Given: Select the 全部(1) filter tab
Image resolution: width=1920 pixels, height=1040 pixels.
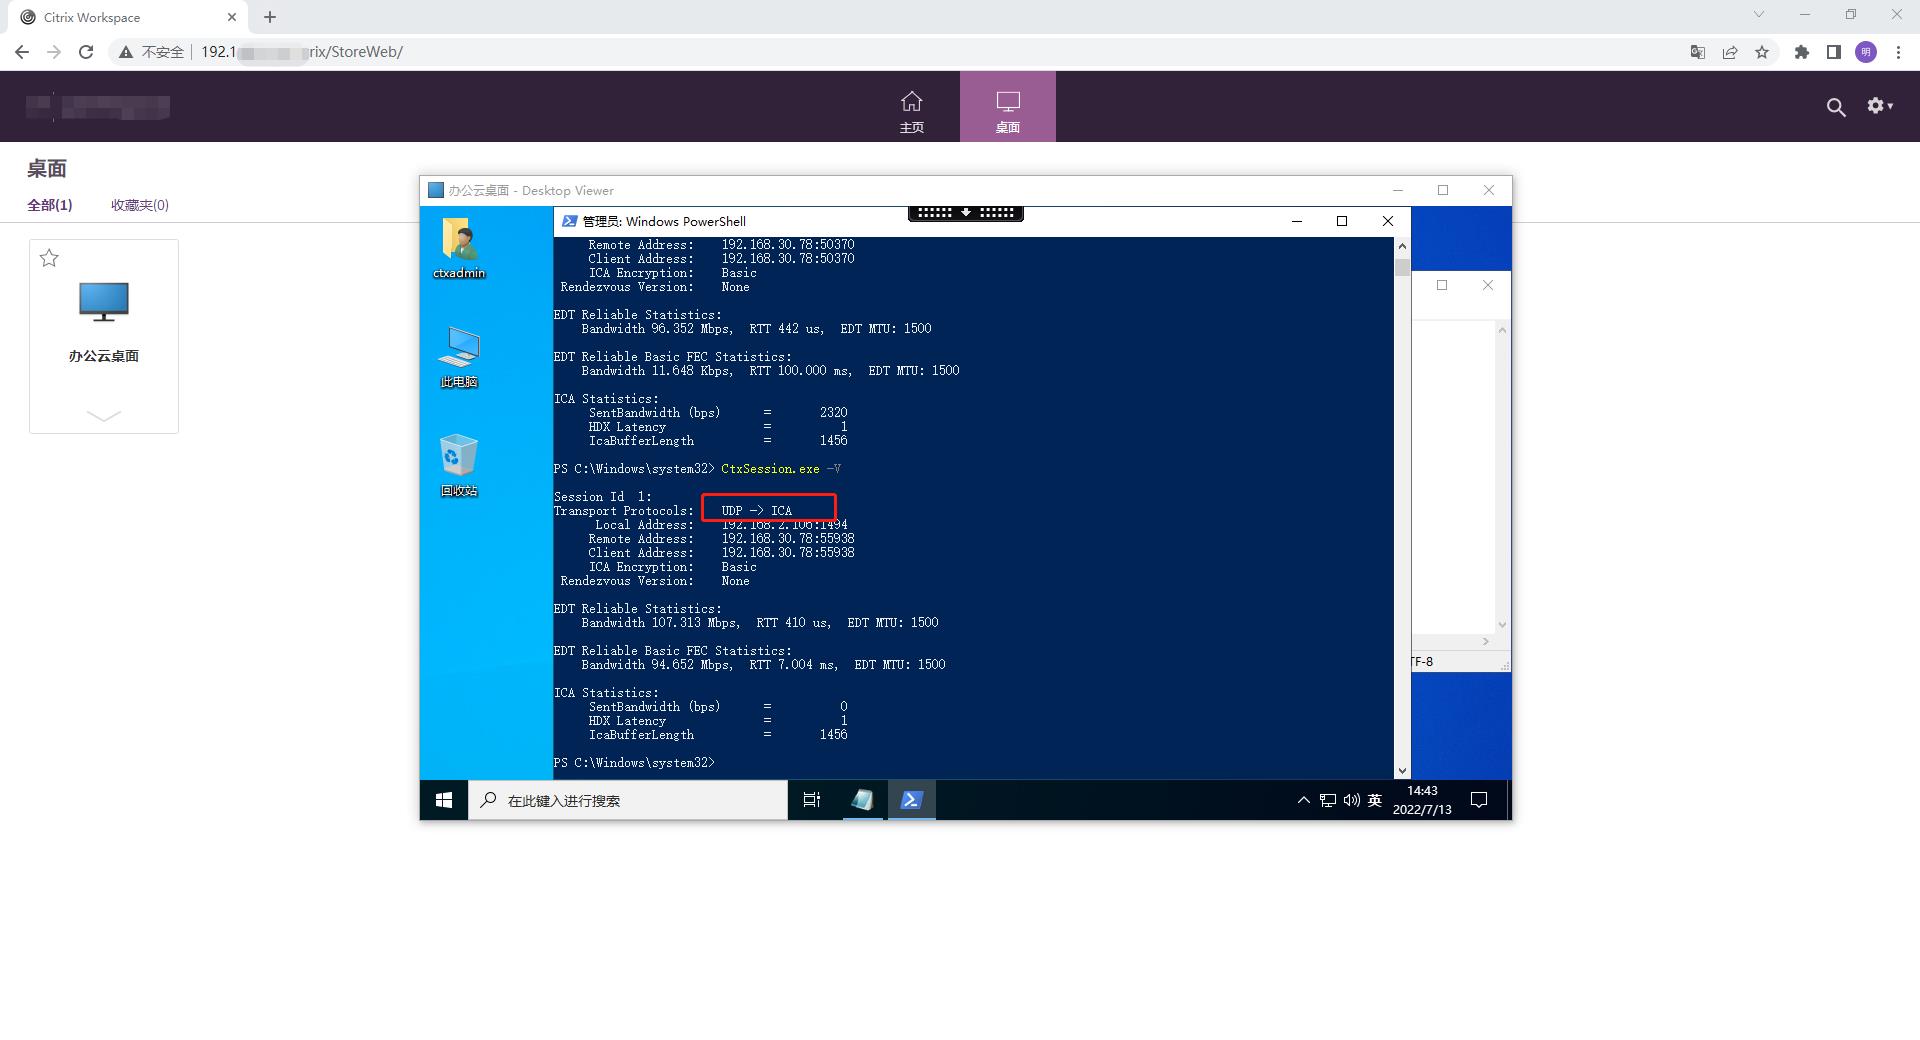Looking at the screenshot, I should (50, 205).
